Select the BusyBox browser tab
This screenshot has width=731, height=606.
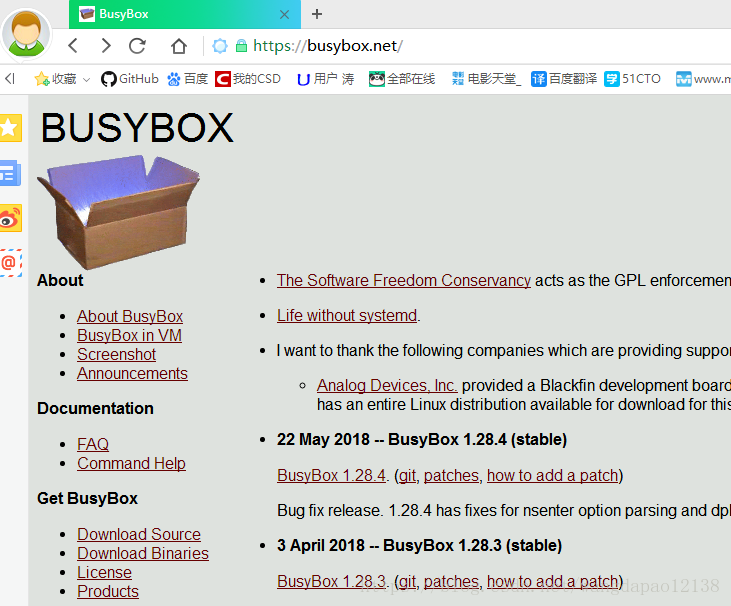185,14
